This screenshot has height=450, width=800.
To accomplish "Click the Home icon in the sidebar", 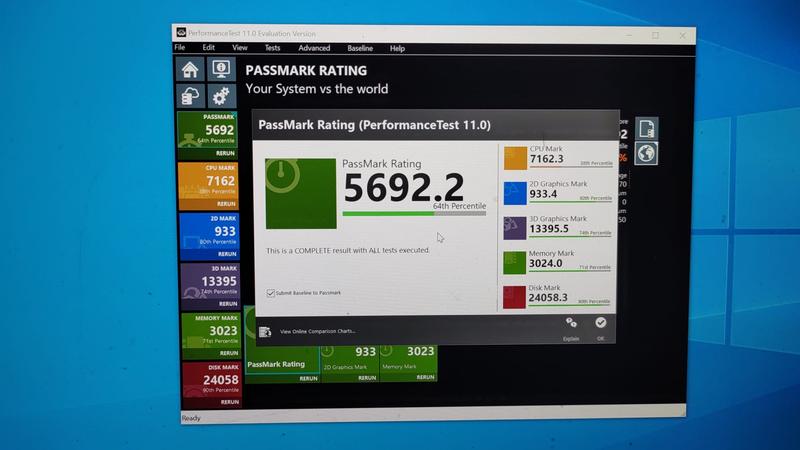I will tap(191, 69).
